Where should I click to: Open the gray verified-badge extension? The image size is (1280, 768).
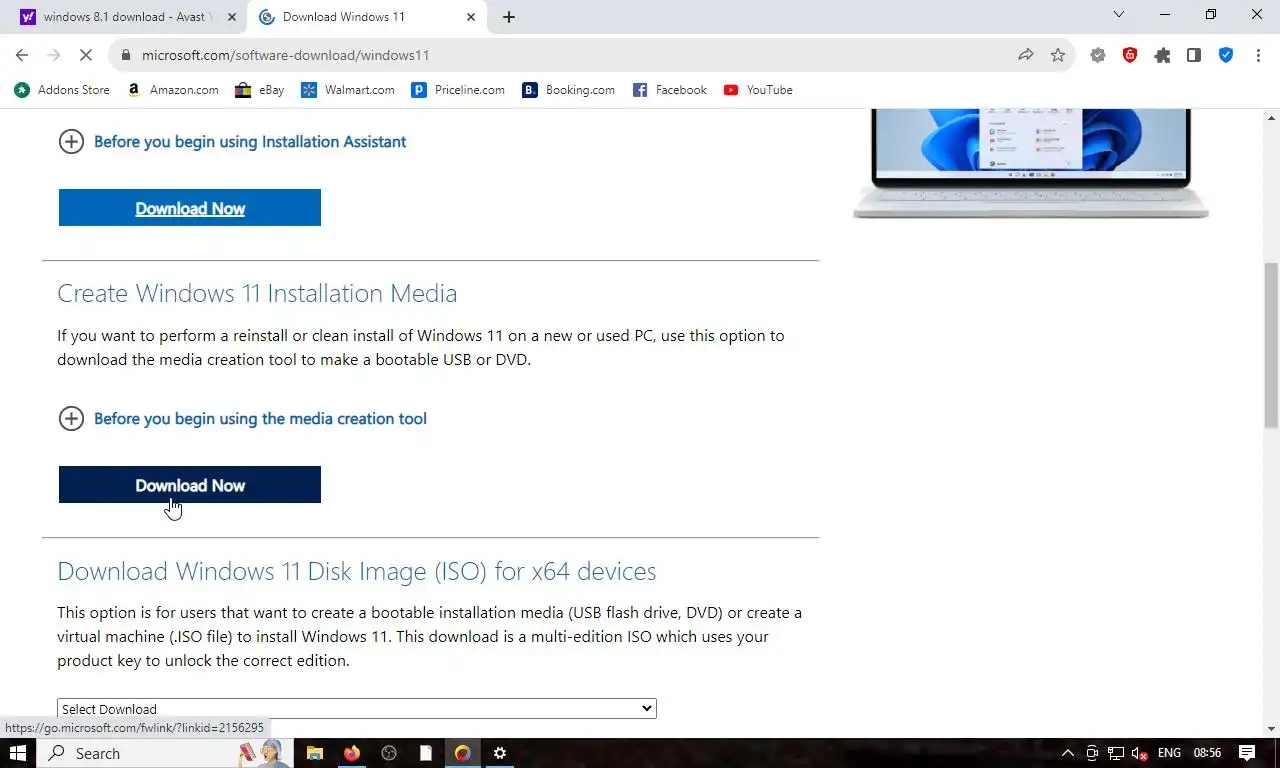tap(1098, 55)
